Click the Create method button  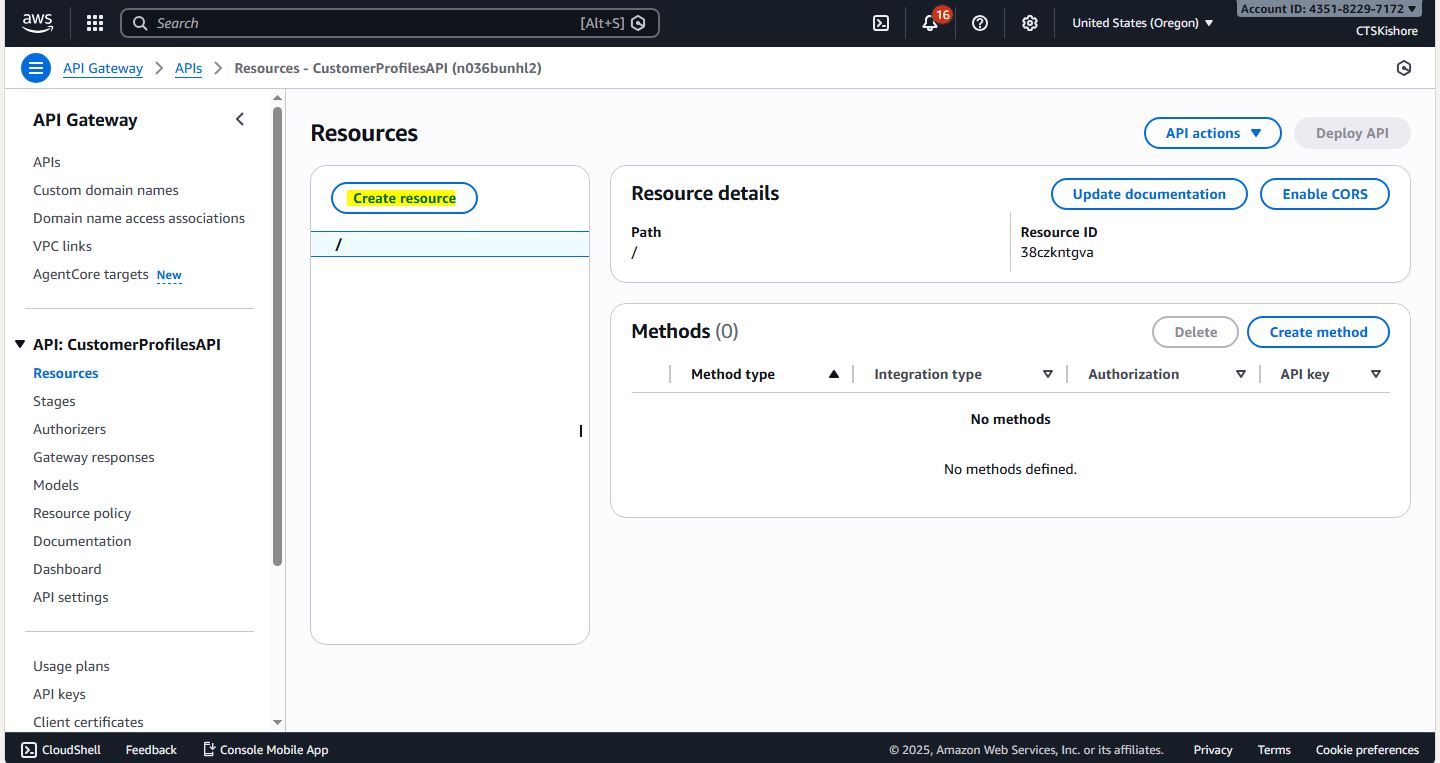pyautogui.click(x=1318, y=332)
